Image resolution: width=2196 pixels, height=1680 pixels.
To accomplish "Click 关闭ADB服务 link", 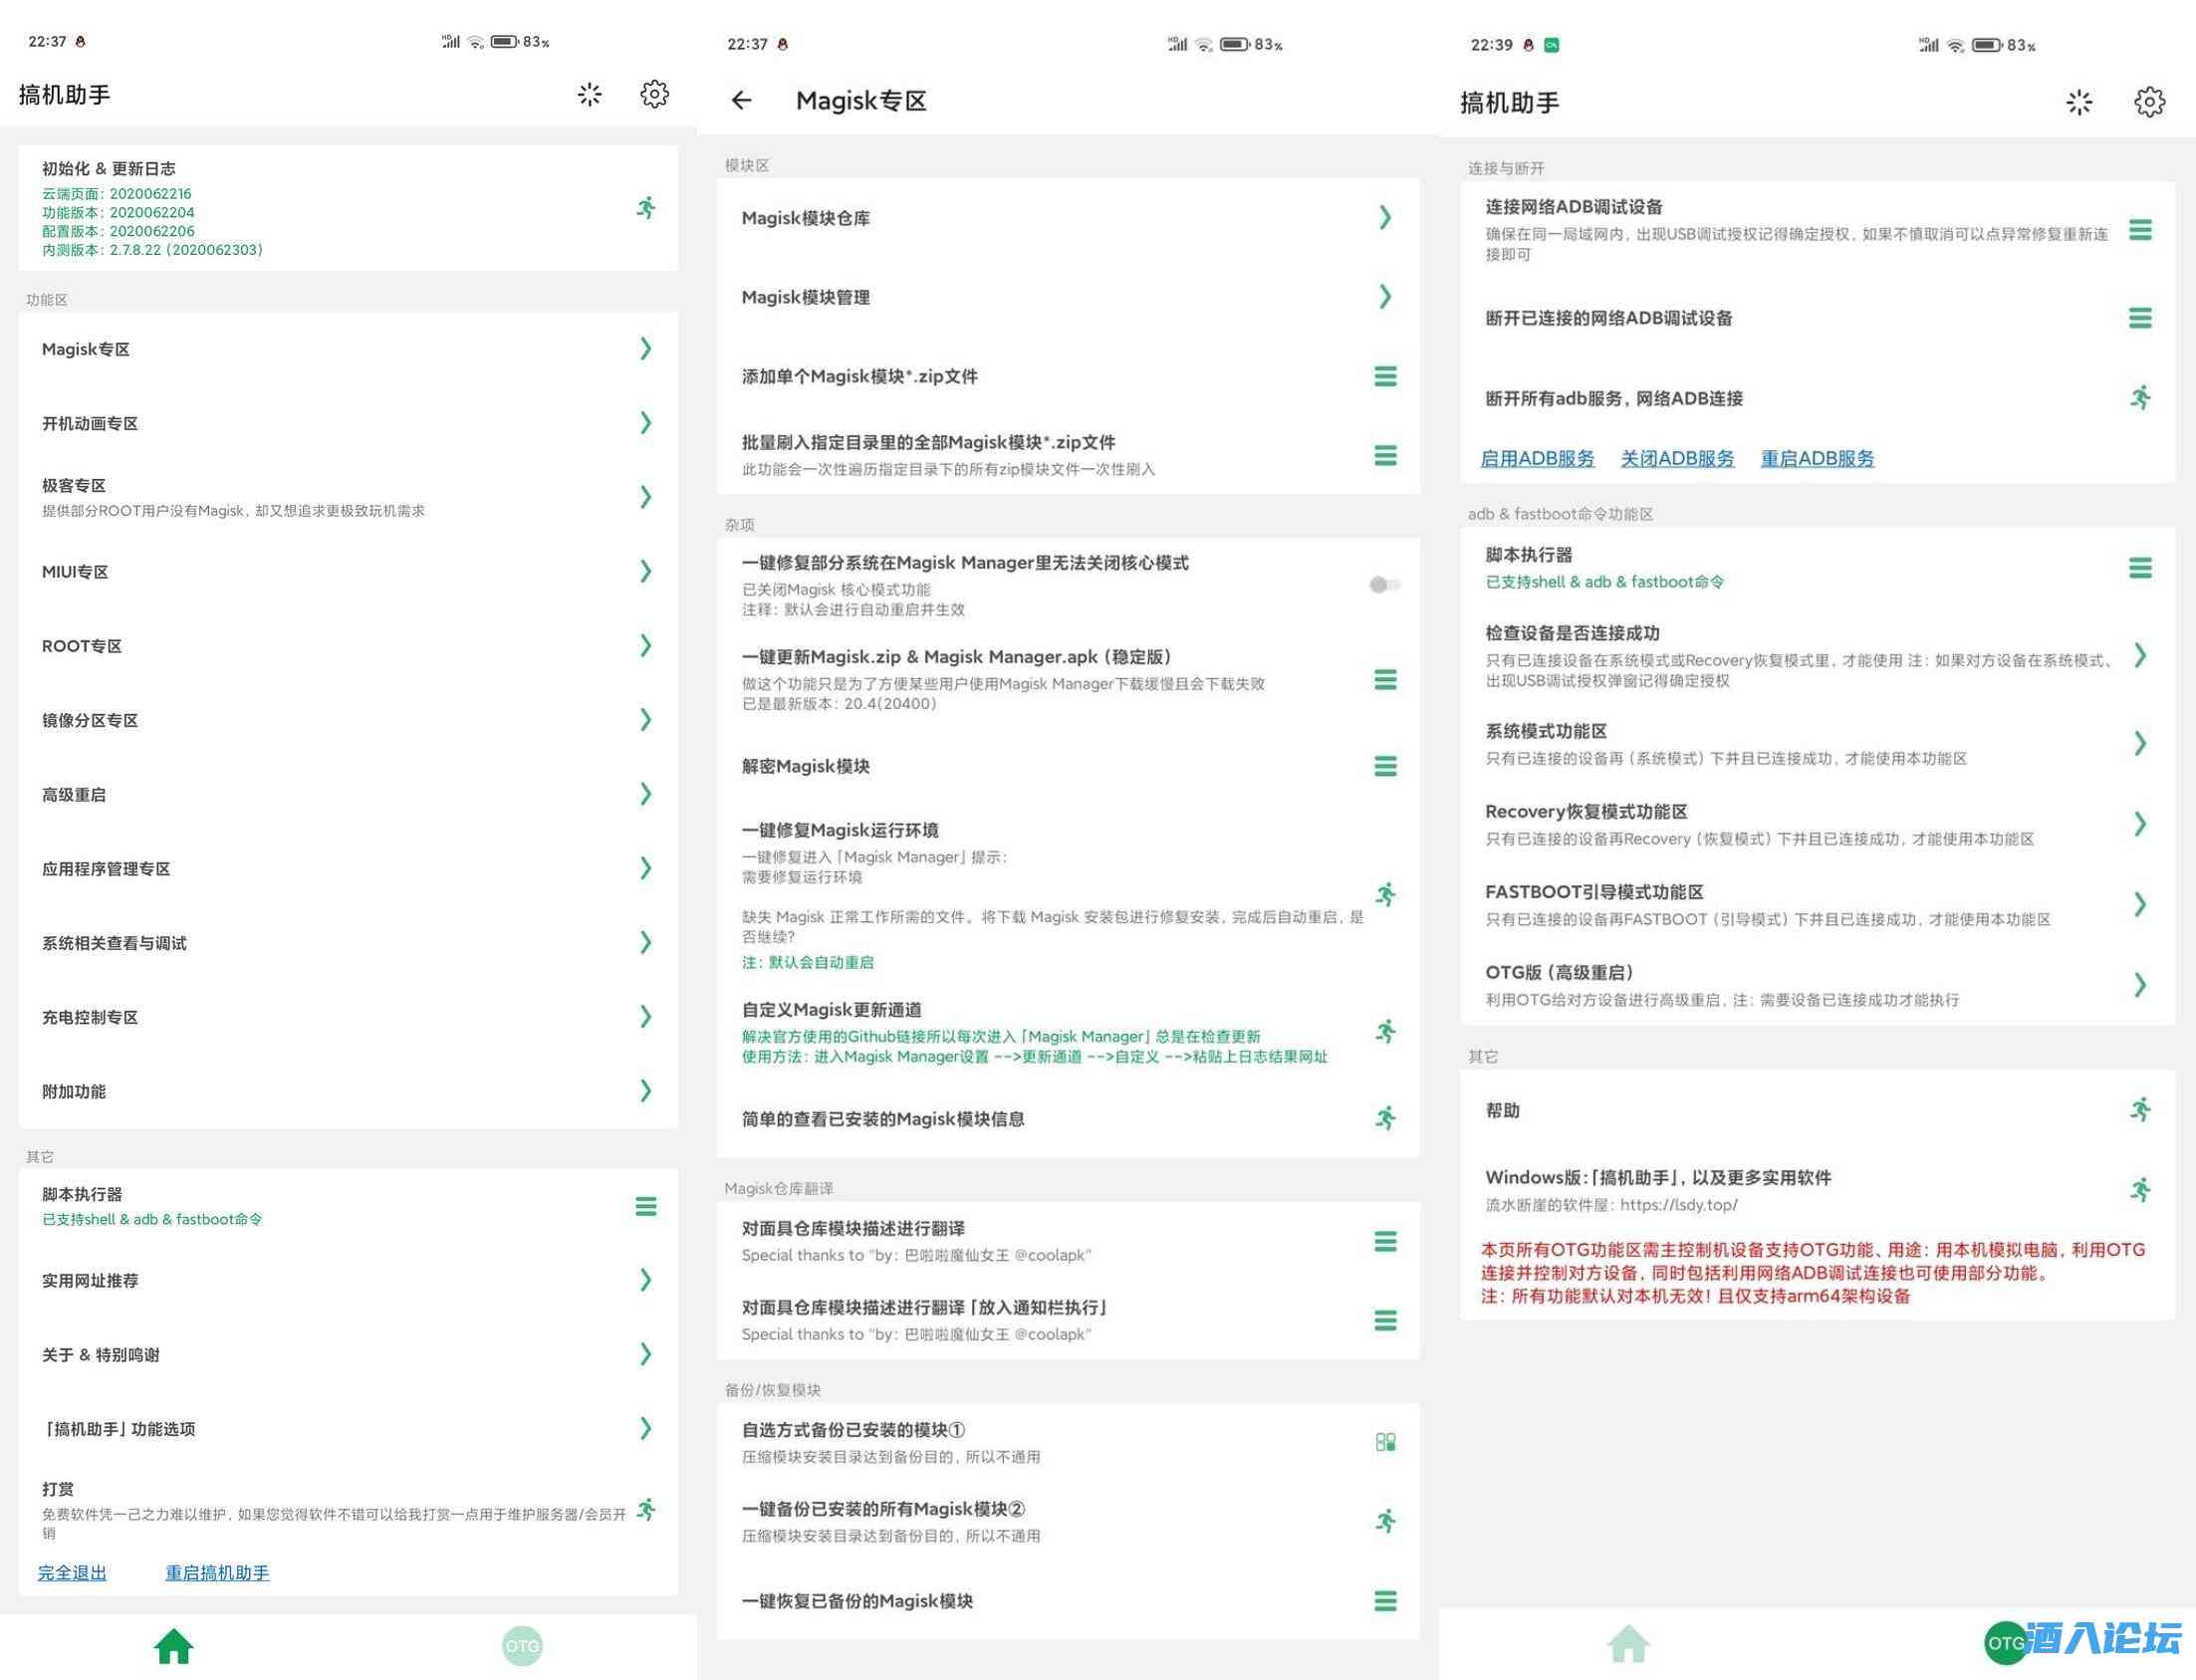I will click(1677, 458).
